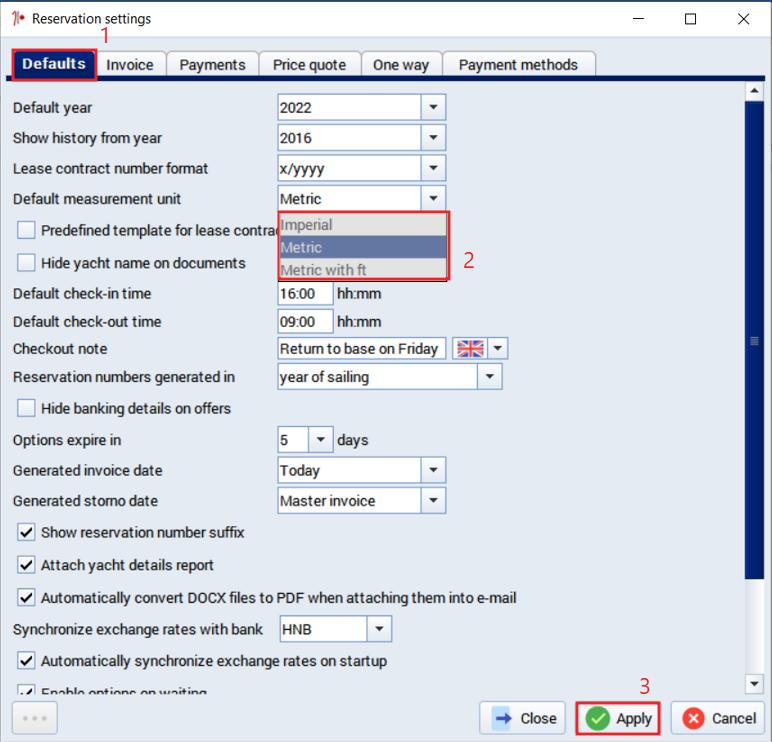Viewport: 772px width, 742px height.
Task: Click the blue arrow Close icon
Action: [x=503, y=718]
